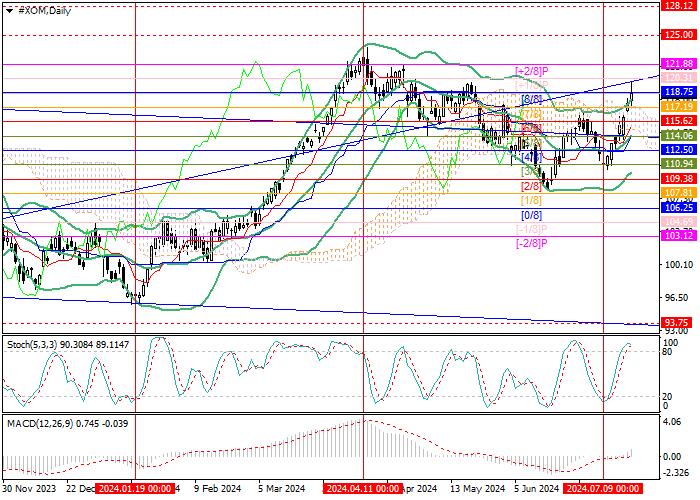Image resolution: width=700 pixels, height=500 pixels.
Task: Click the 5 Jun 2024 date label
Action: [x=537, y=489]
